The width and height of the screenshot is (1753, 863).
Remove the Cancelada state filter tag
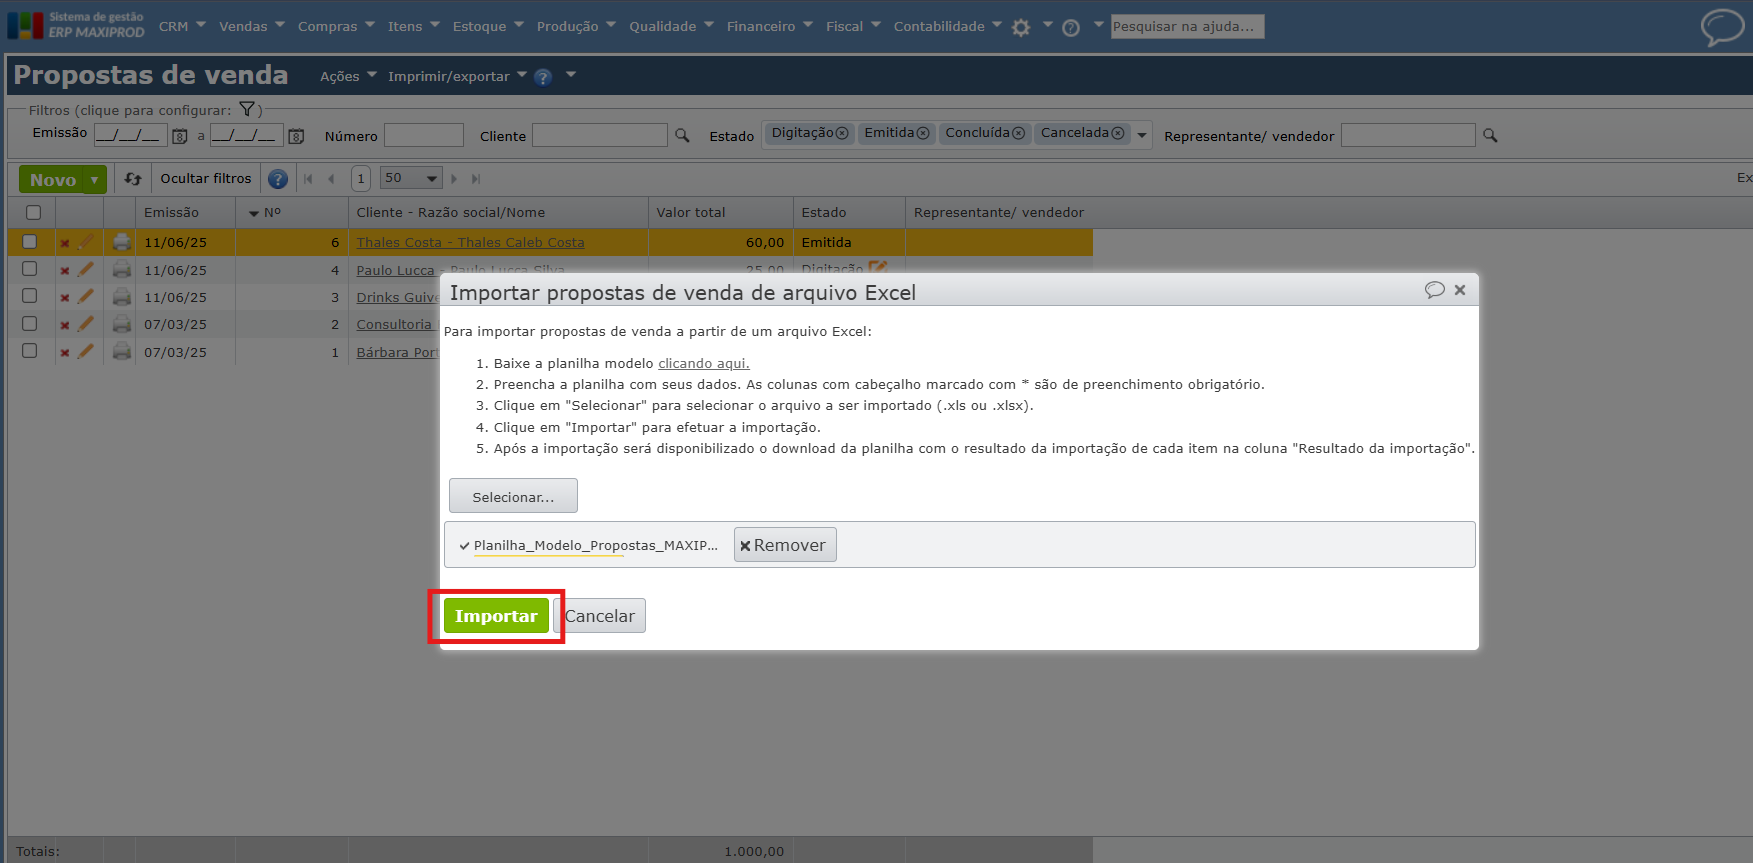click(1118, 133)
